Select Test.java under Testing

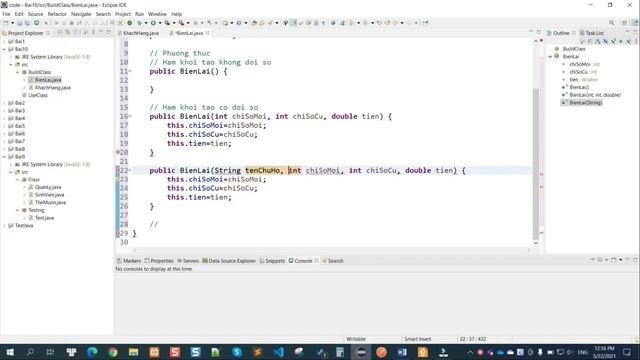(x=44, y=218)
